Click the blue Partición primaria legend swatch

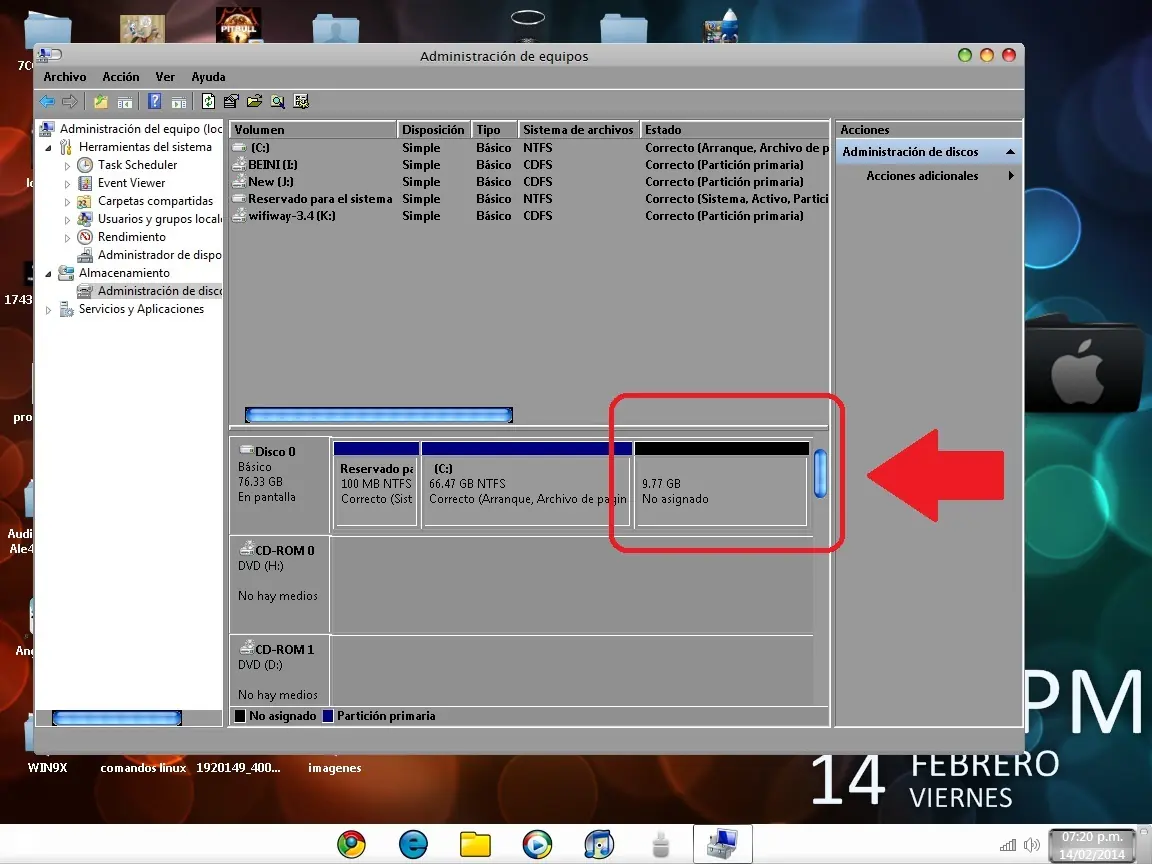point(328,716)
